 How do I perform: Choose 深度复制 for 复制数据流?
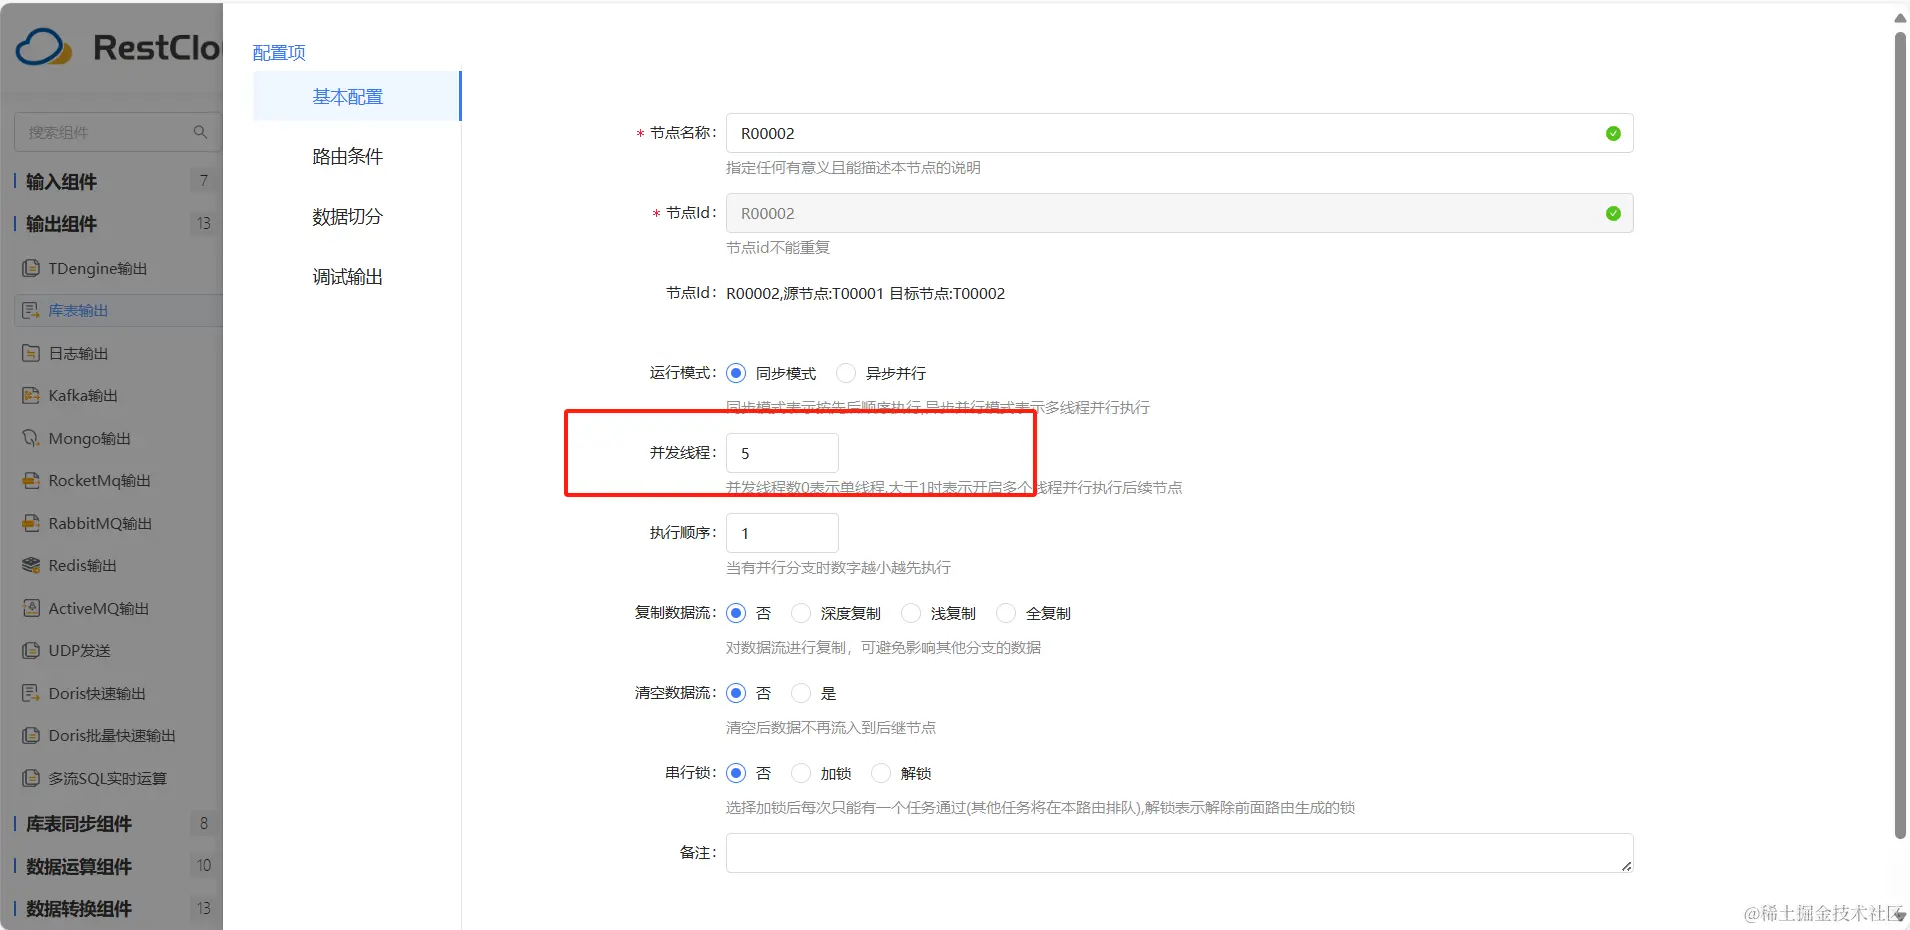[801, 613]
